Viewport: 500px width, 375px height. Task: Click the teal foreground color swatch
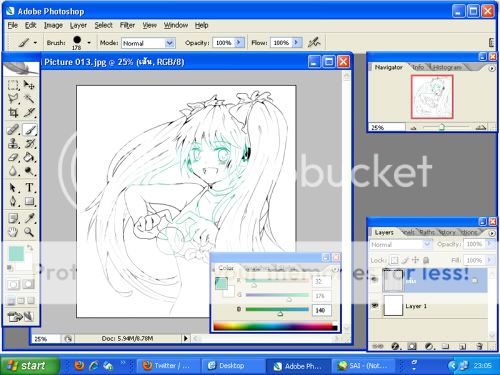[x=16, y=254]
